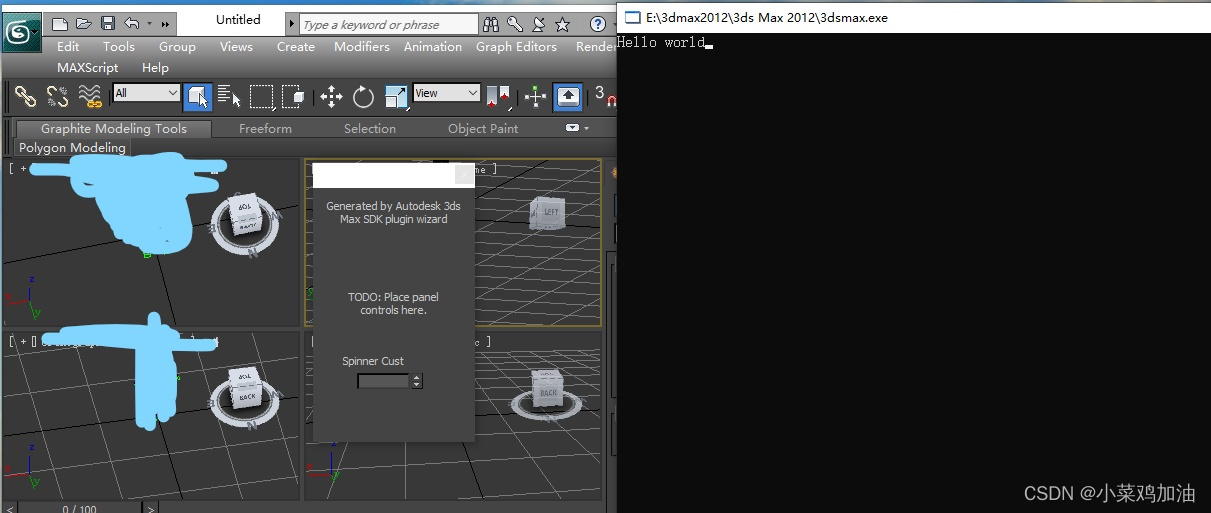Click the Rectangular Selection Region icon
Image resolution: width=1211 pixels, height=513 pixels.
(261, 96)
